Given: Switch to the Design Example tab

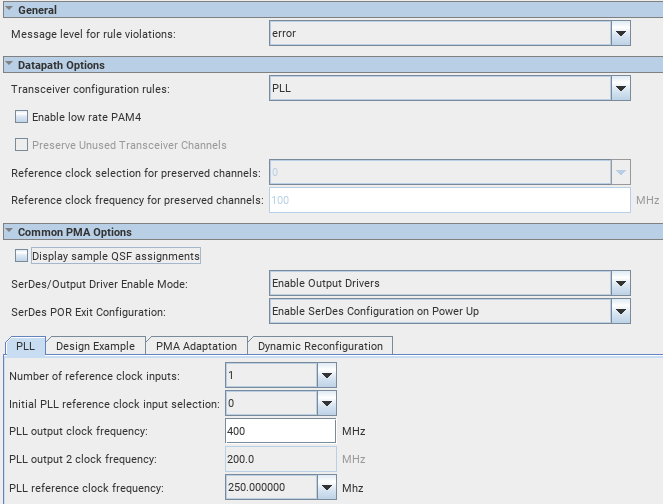Looking at the screenshot, I should 95,346.
